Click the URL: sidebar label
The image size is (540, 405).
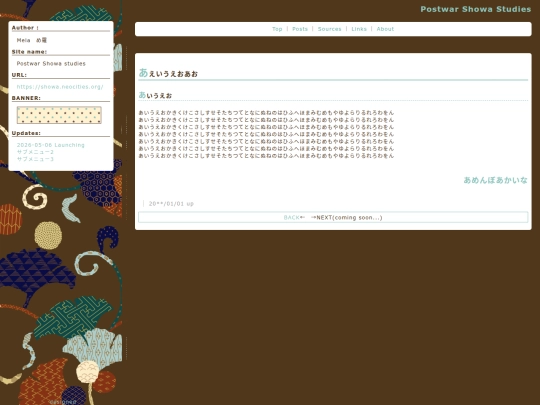pyautogui.click(x=19, y=75)
